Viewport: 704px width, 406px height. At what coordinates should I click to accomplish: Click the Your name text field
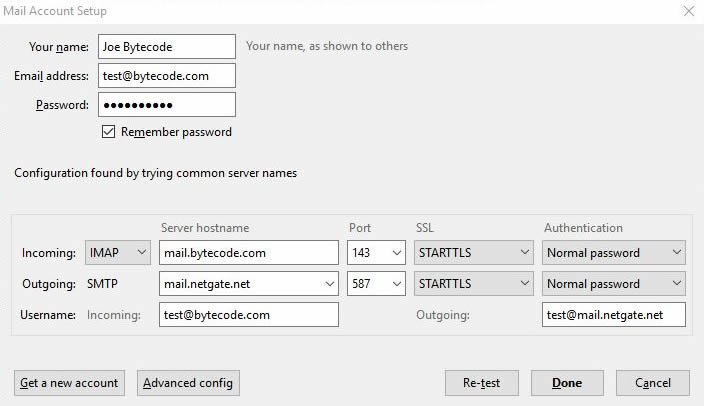click(166, 46)
